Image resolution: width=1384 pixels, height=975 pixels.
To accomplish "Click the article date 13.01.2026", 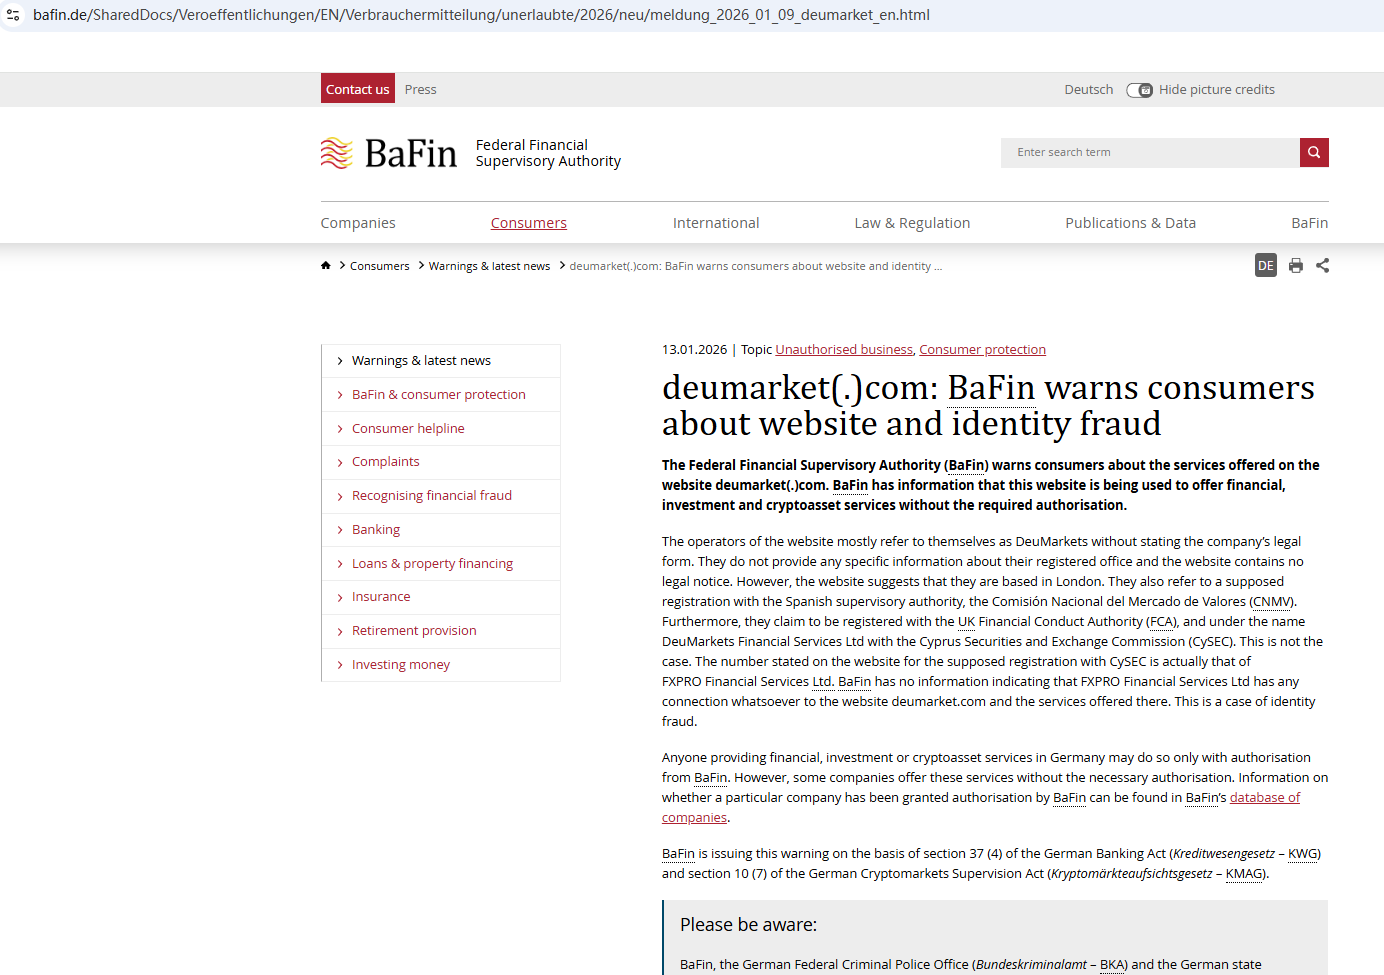I will click(x=694, y=349).
